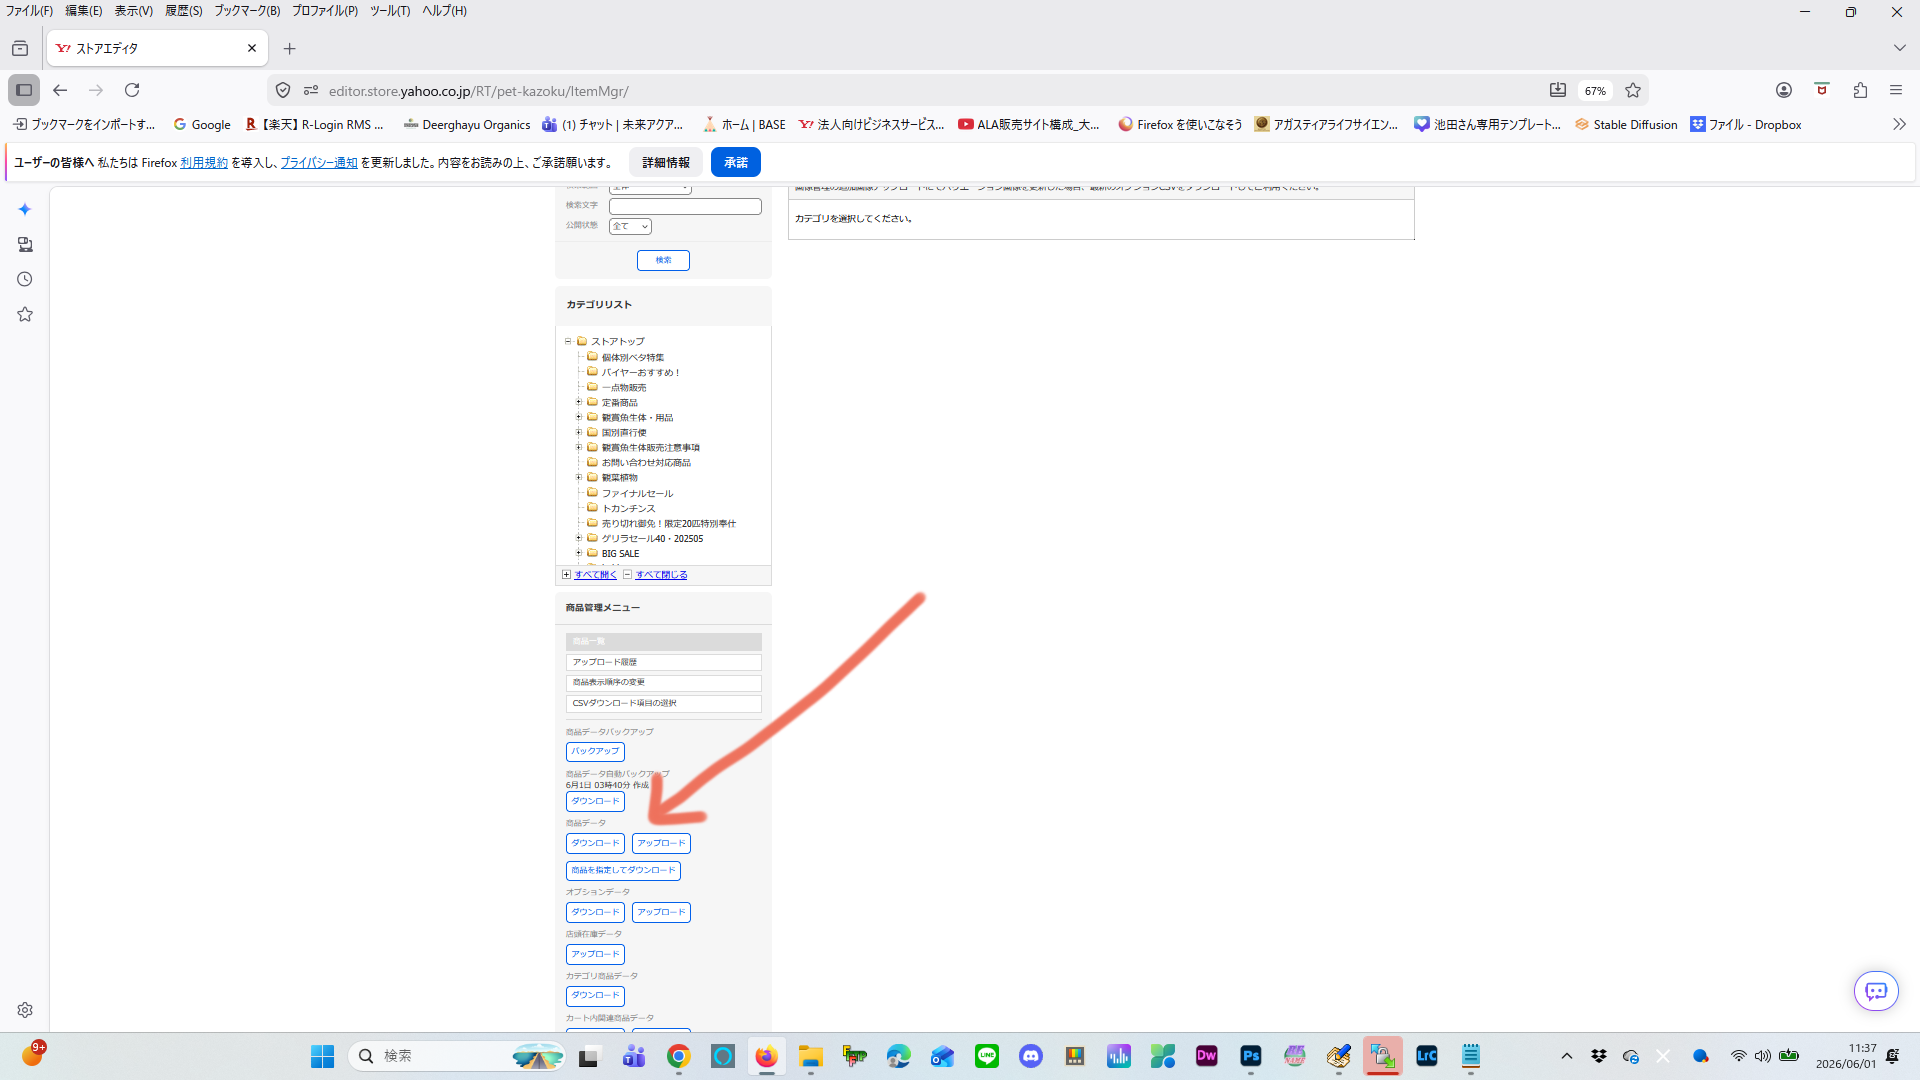Image resolution: width=1920 pixels, height=1080 pixels.
Task: Open a new browser tab
Action: [x=290, y=48]
